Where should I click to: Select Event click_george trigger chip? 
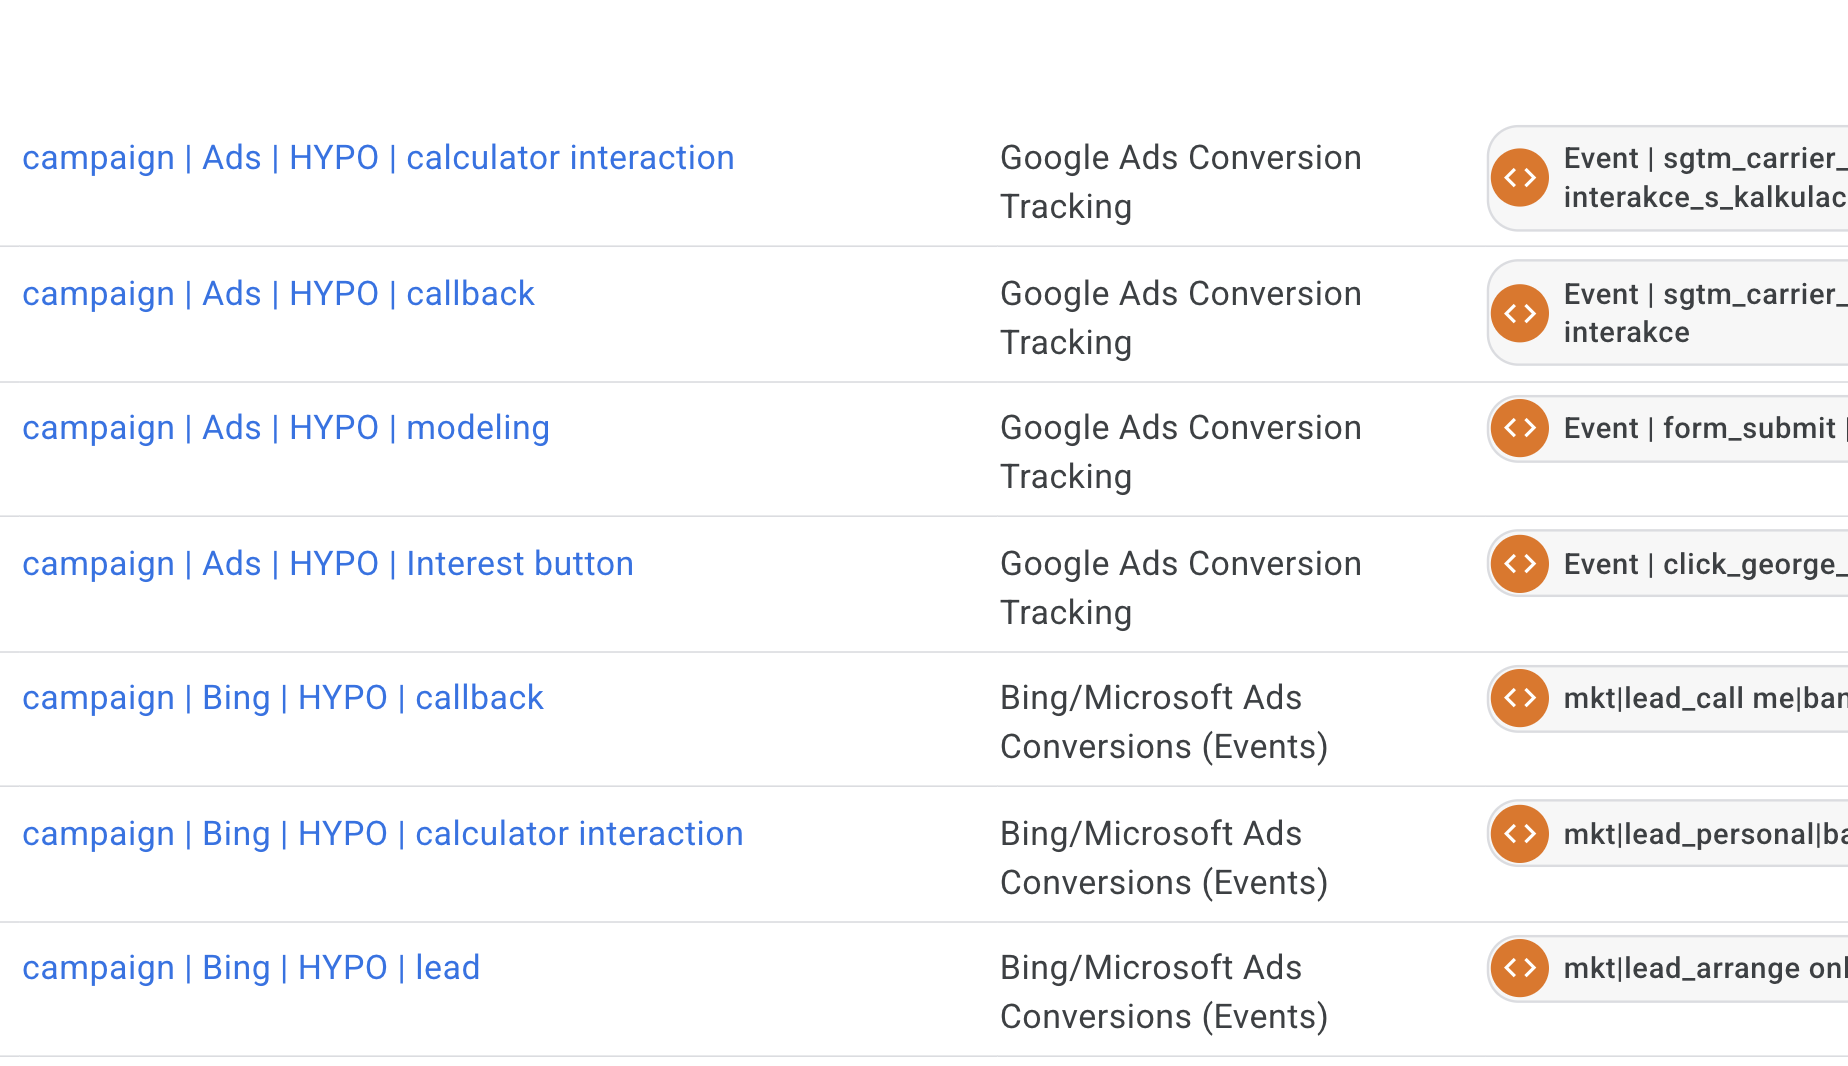click(1700, 564)
